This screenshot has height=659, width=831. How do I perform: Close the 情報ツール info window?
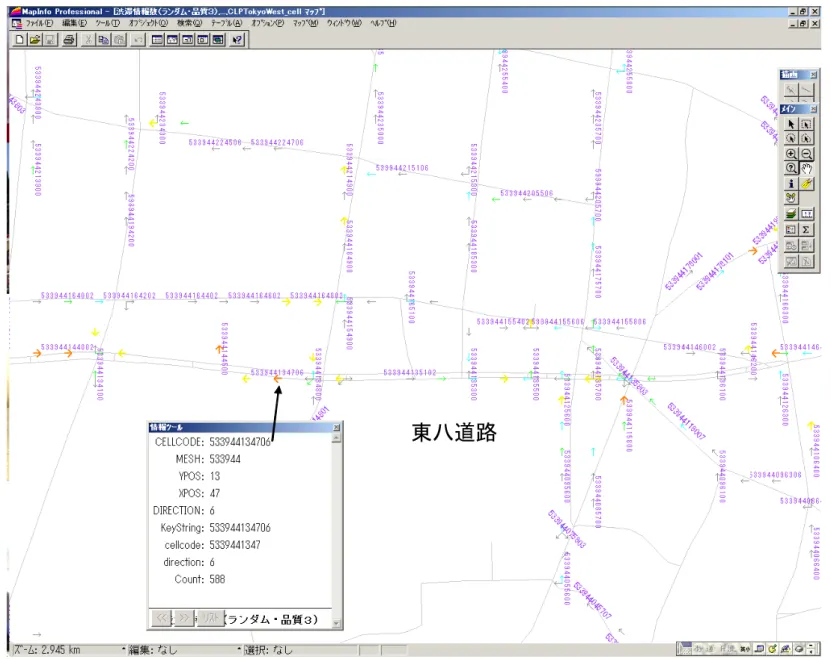coord(336,427)
